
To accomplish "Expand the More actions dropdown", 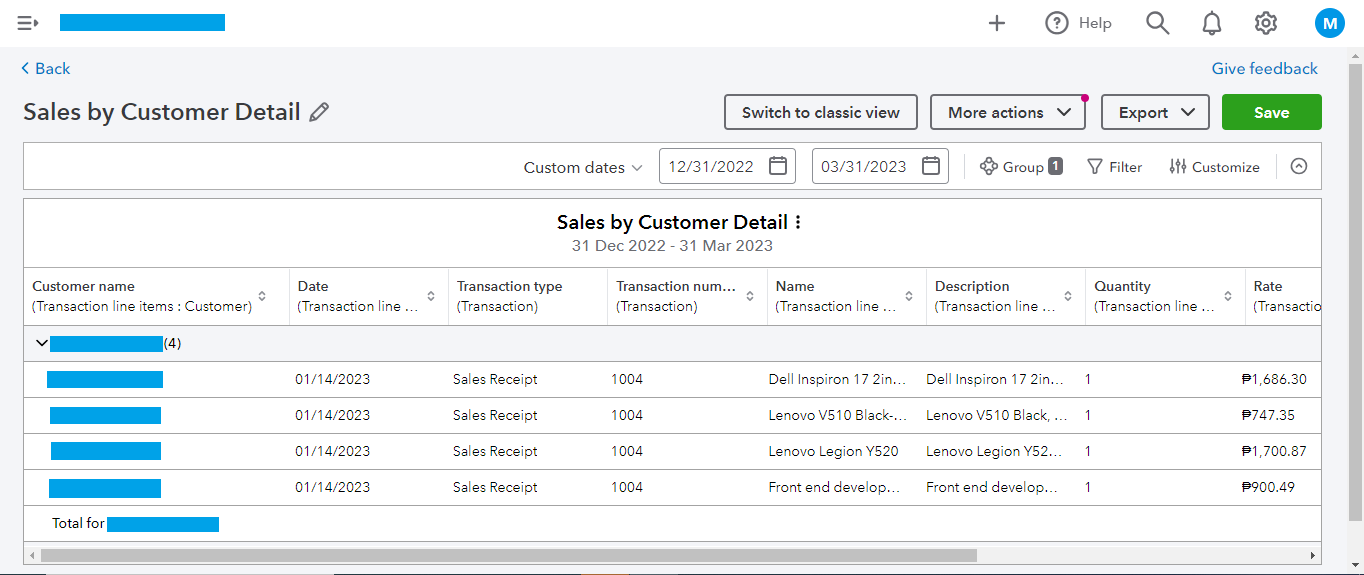I will (x=1007, y=113).
